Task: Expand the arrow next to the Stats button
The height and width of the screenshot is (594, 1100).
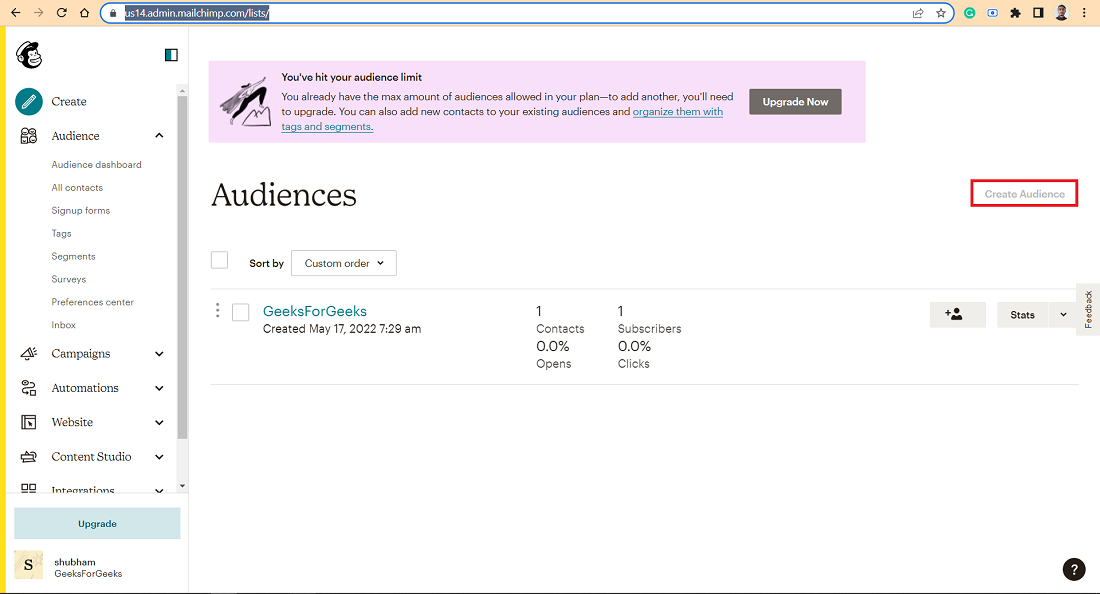Action: (x=1063, y=315)
